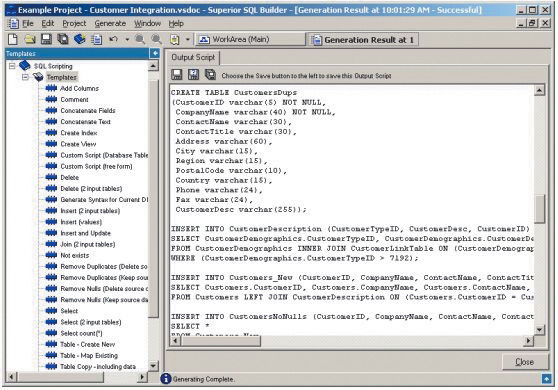Select the Table - Create New template
558x390 pixels.
tap(88, 344)
